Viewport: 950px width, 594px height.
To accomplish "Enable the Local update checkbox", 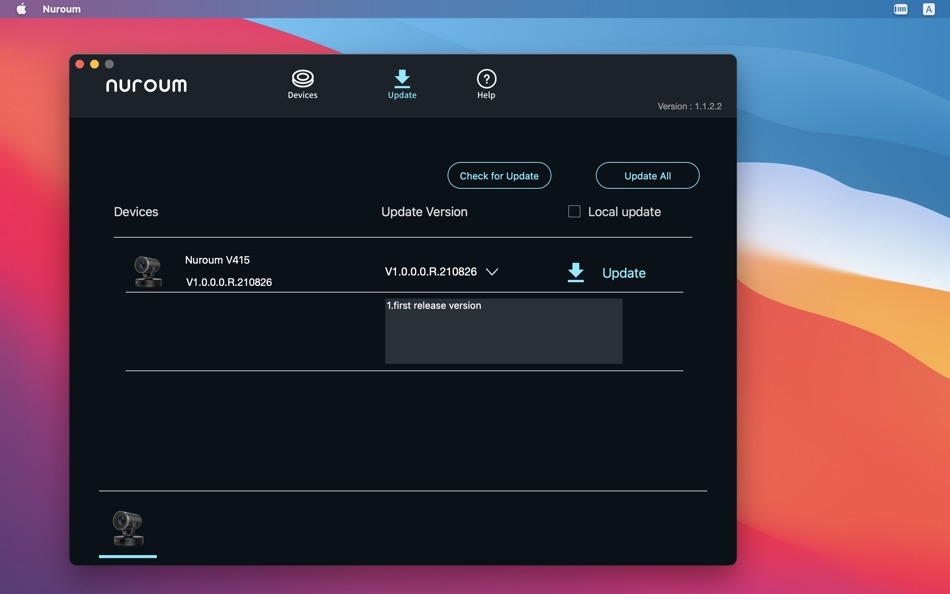I will [x=573, y=211].
